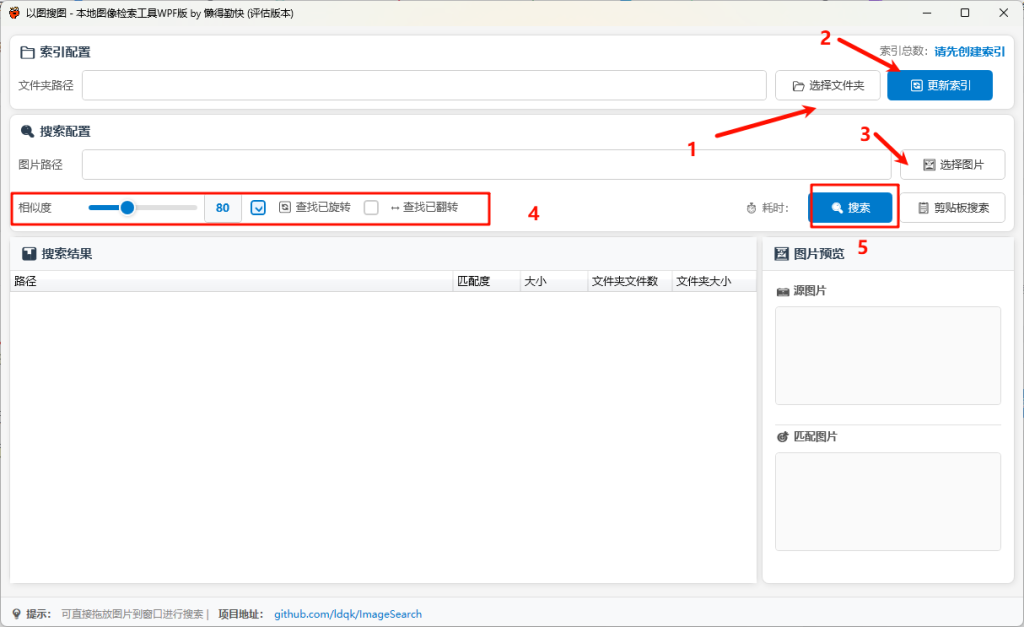Focus the 文件夹路径 text field
The image size is (1024, 627).
click(x=424, y=86)
